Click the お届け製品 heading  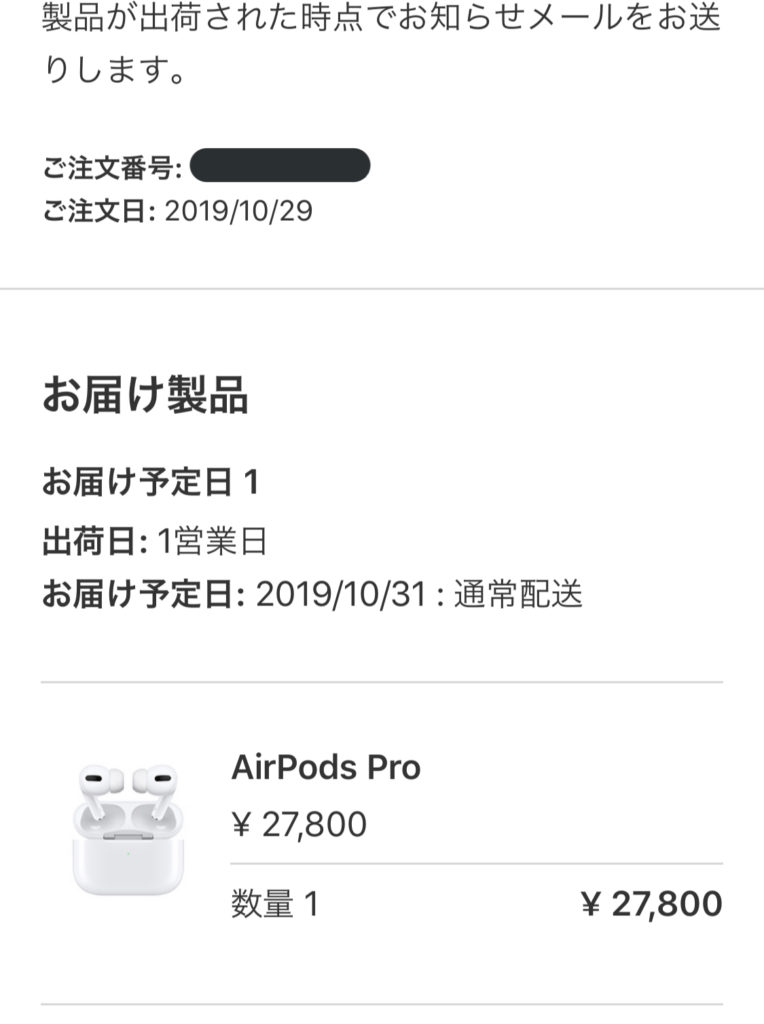pyautogui.click(x=144, y=396)
